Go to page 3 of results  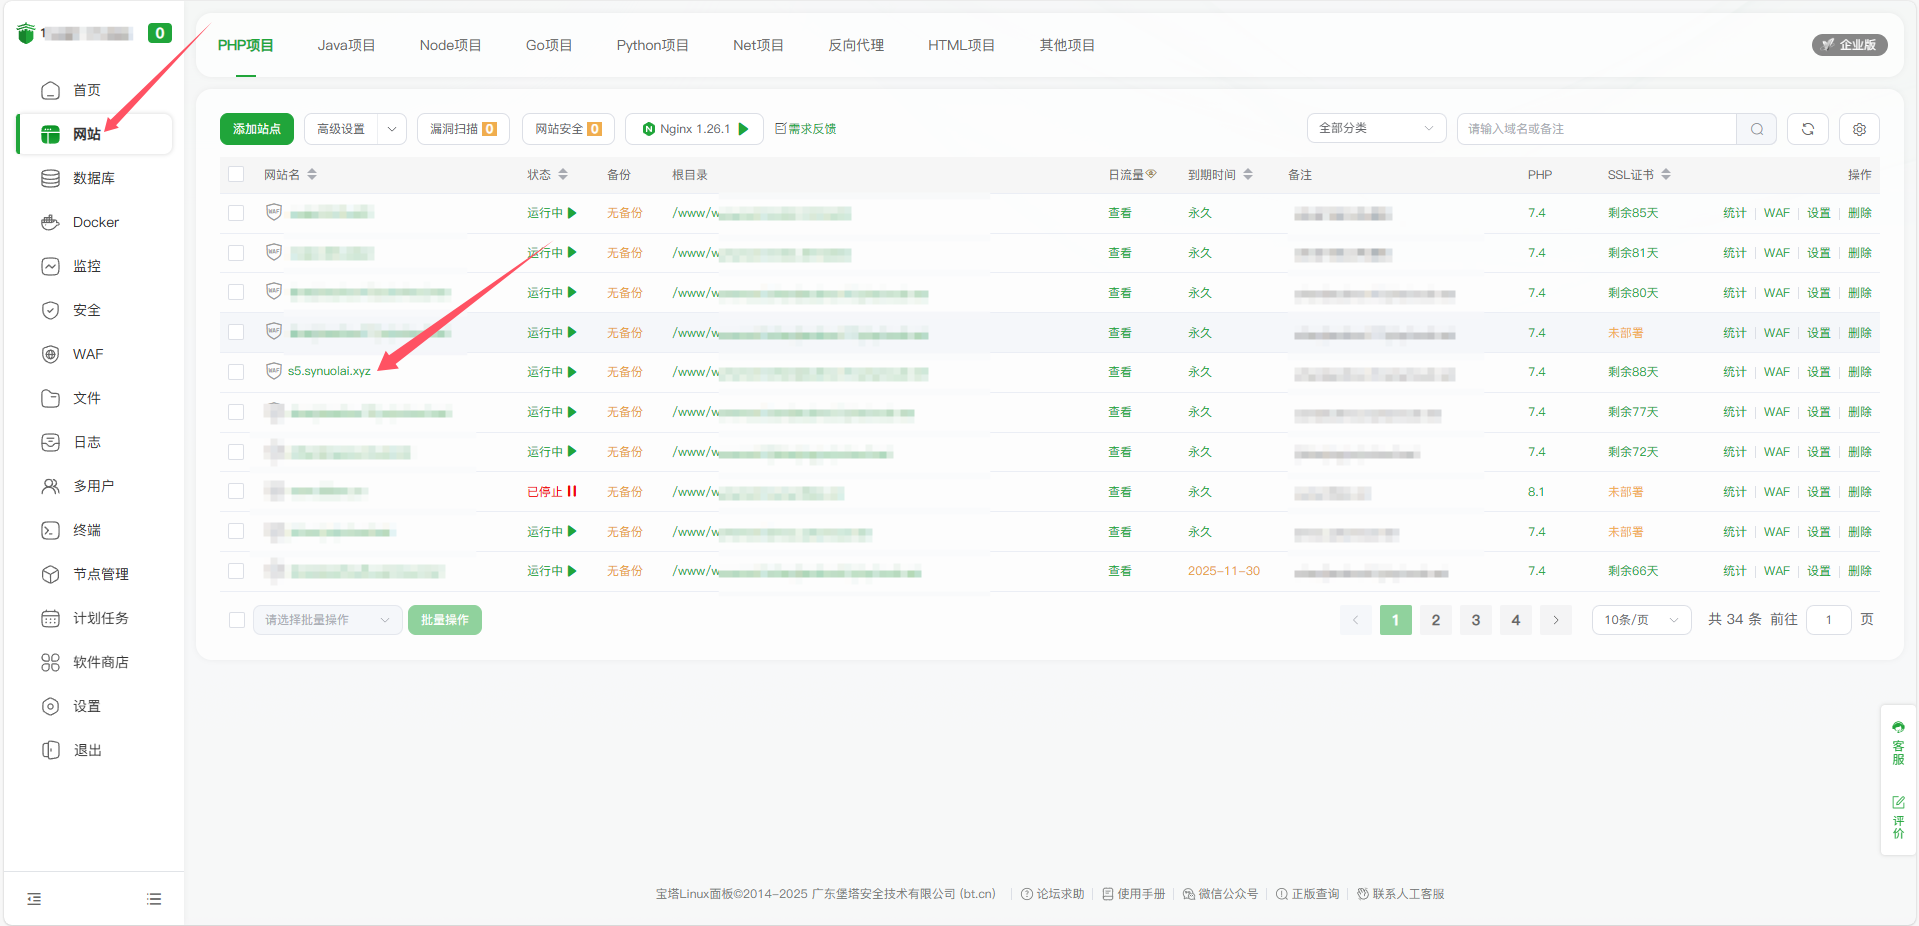click(1475, 620)
